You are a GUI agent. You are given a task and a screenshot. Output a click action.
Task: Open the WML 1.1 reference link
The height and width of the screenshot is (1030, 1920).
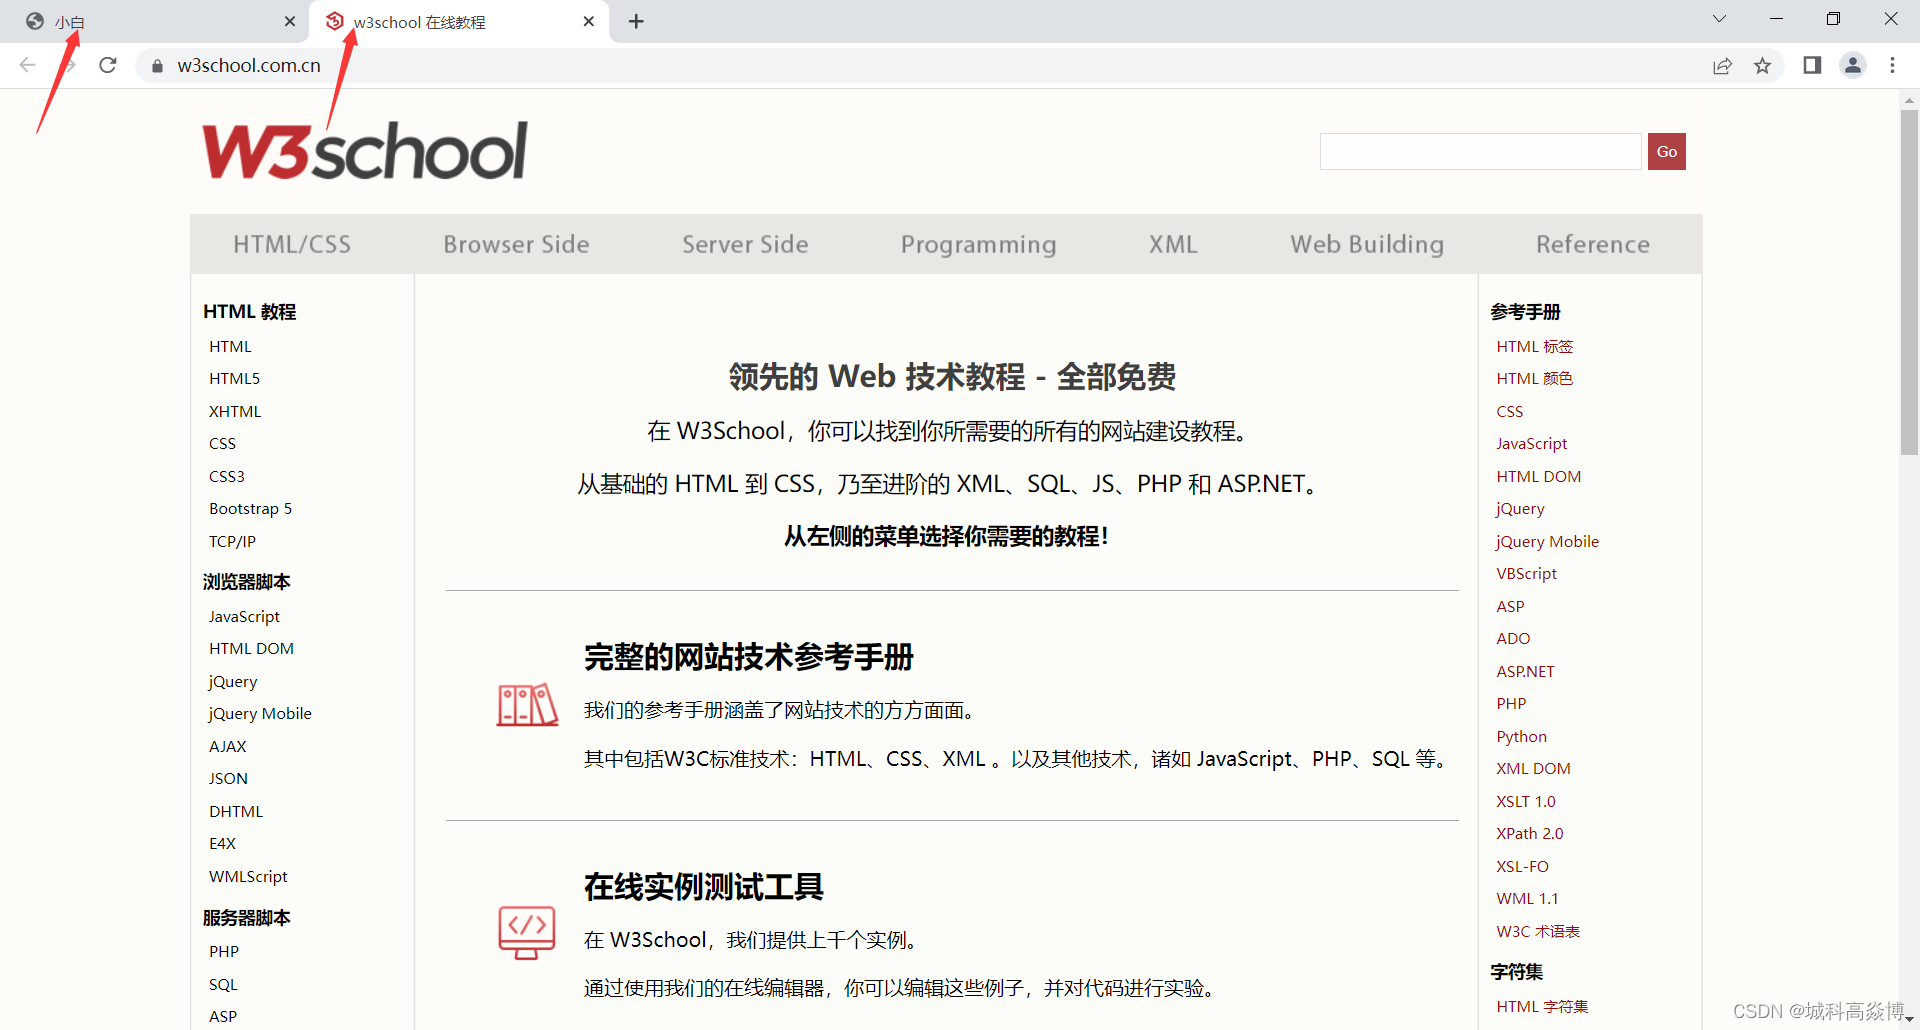click(x=1527, y=898)
